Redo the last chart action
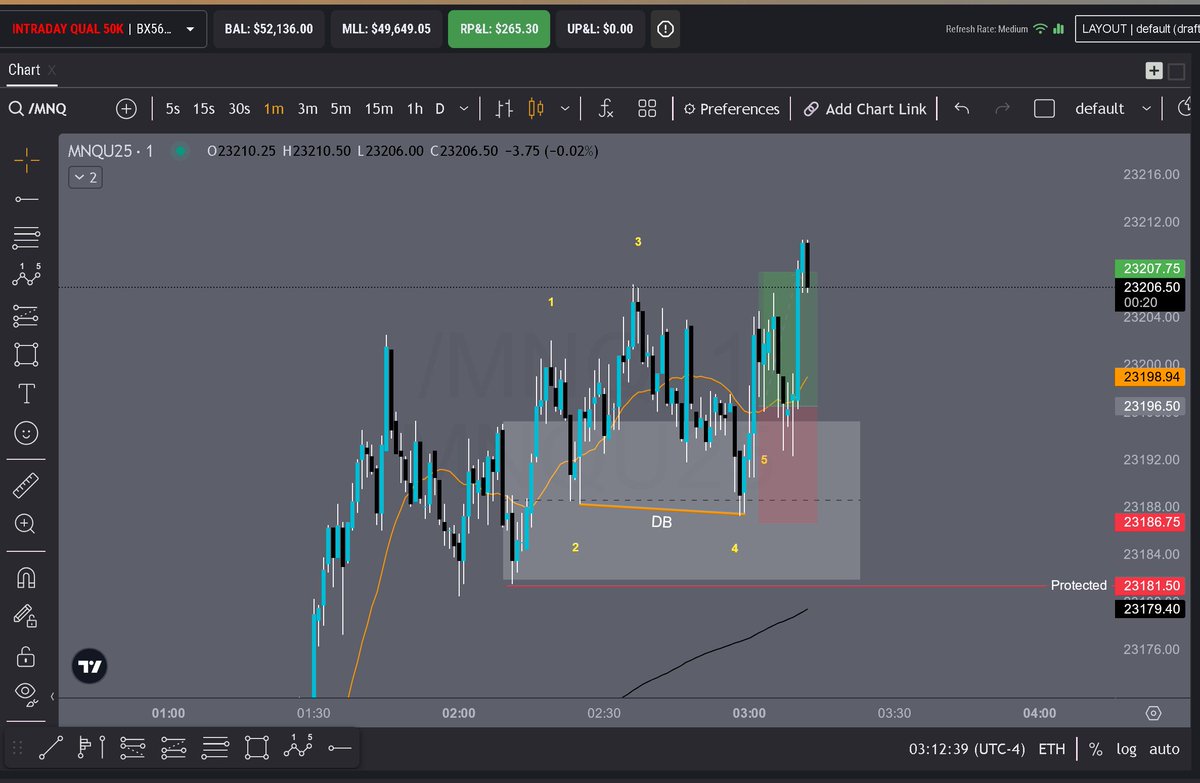Viewport: 1200px width, 783px height. [1002, 108]
